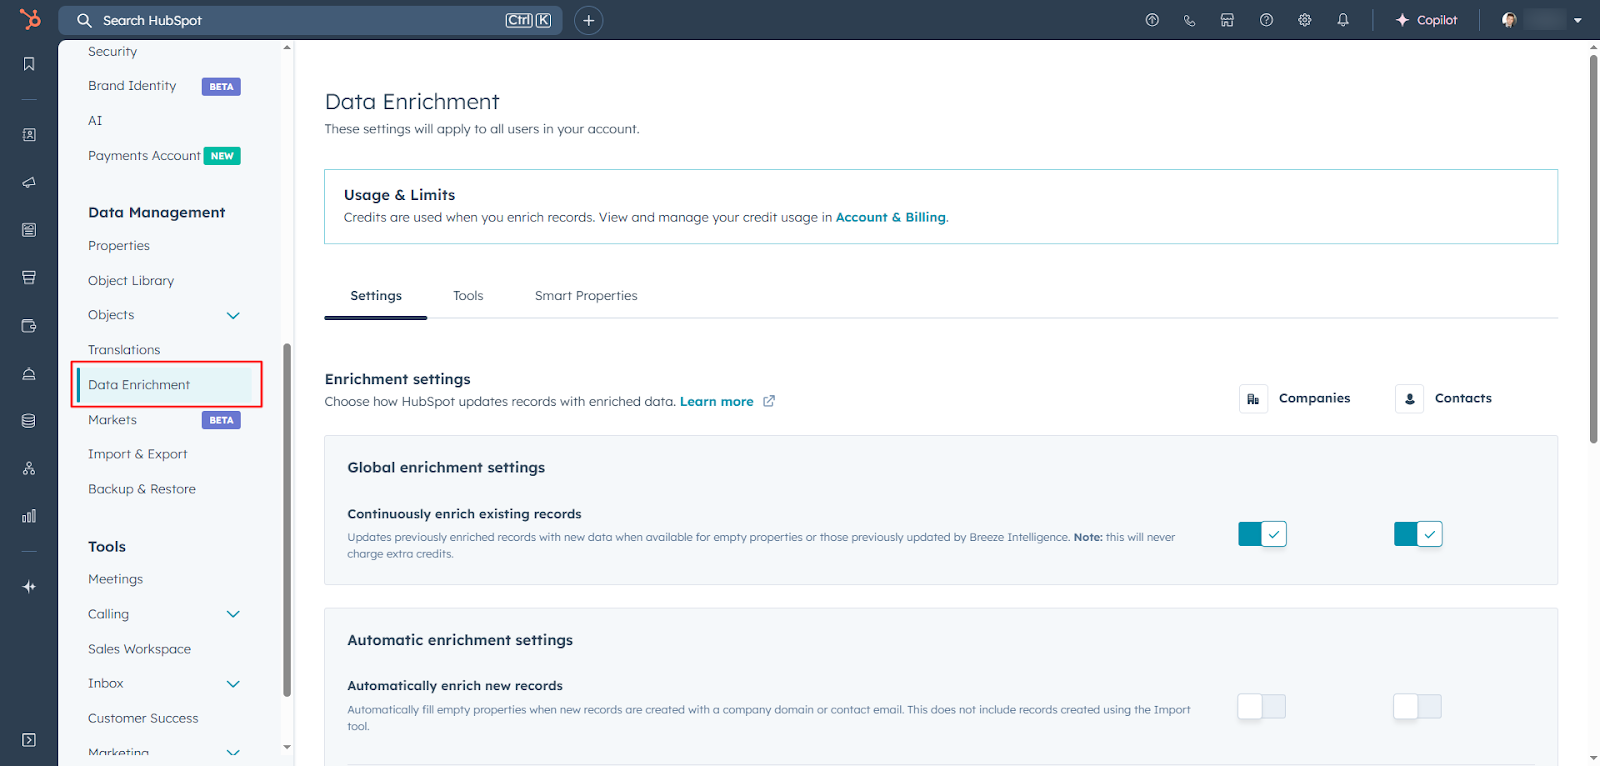This screenshot has height=766, width=1600.
Task: Open the wallet icon in left rail
Action: coord(29,326)
